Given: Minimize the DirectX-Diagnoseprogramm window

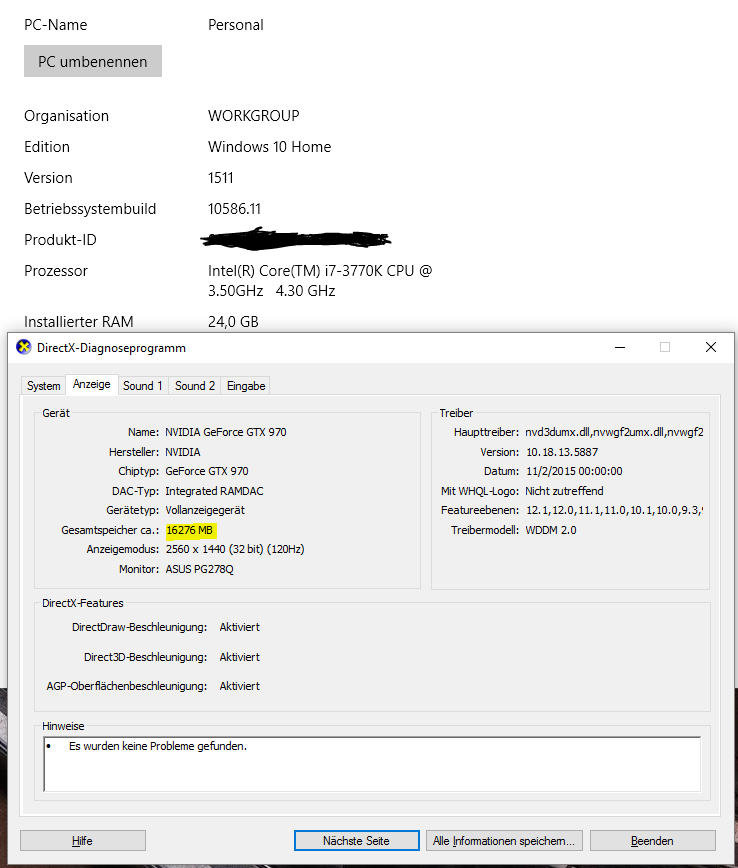Looking at the screenshot, I should click(x=620, y=347).
